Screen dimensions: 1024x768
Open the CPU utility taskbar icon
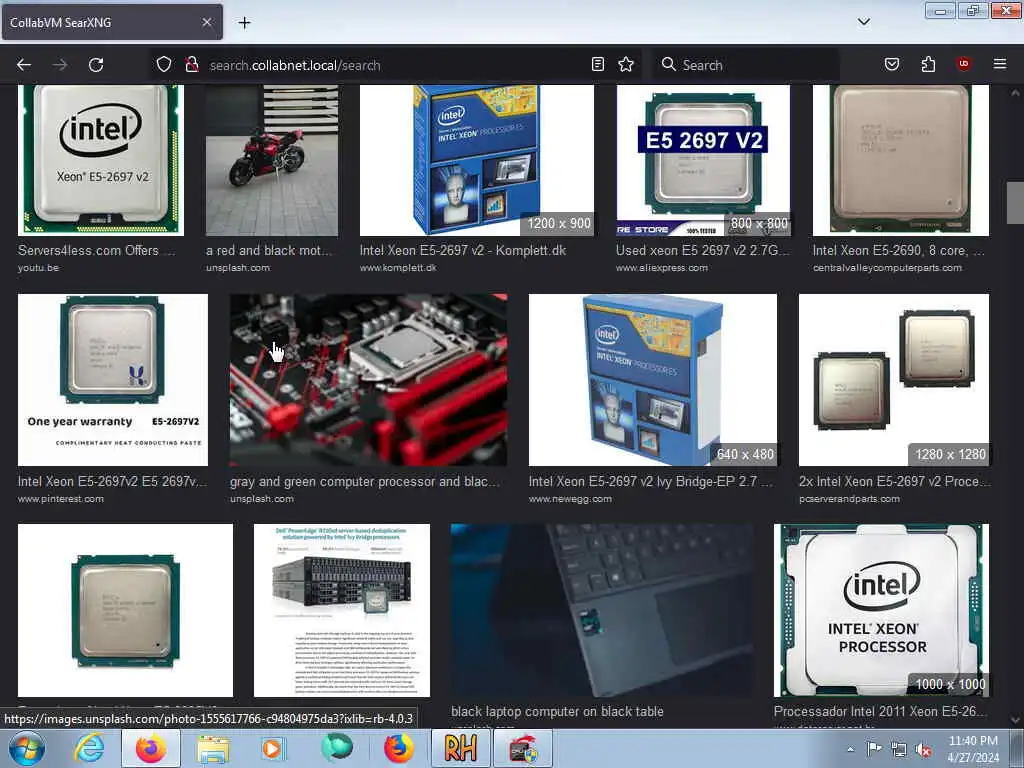click(x=523, y=748)
